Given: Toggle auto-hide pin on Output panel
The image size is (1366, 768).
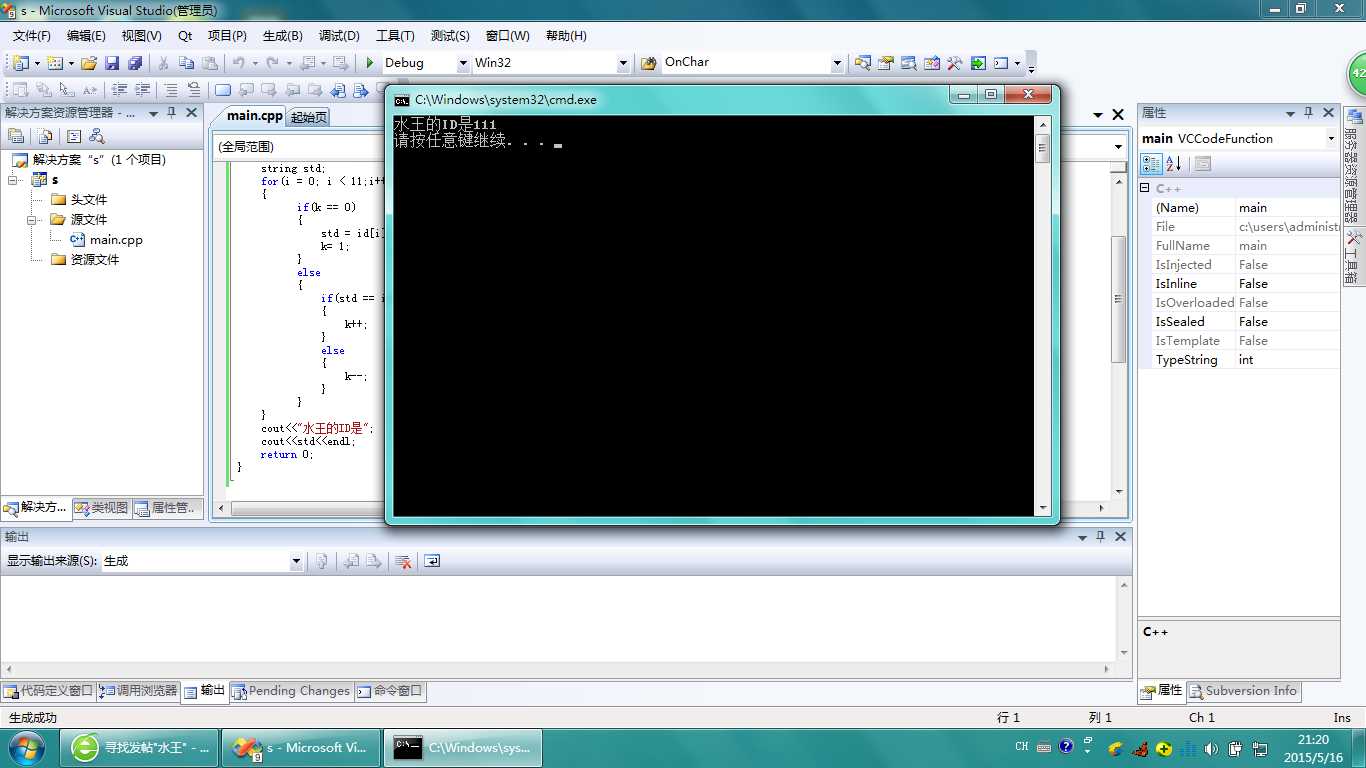Looking at the screenshot, I should [1101, 537].
